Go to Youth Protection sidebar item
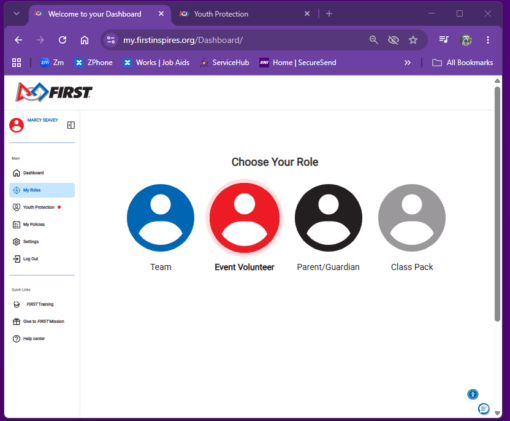 (42, 207)
